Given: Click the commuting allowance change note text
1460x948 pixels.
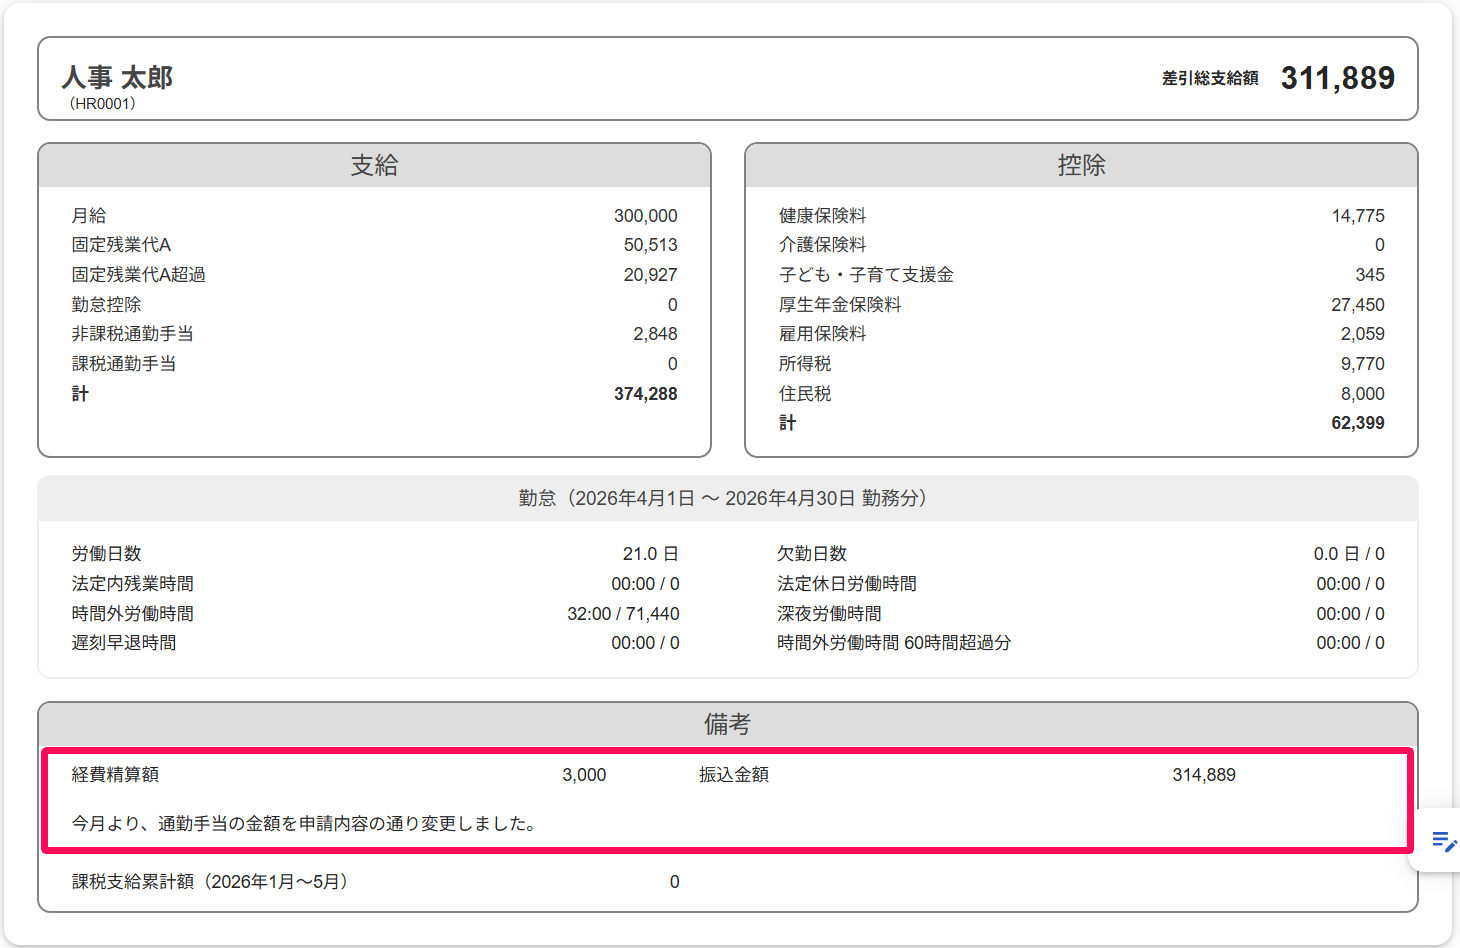Looking at the screenshot, I should pos(307,823).
